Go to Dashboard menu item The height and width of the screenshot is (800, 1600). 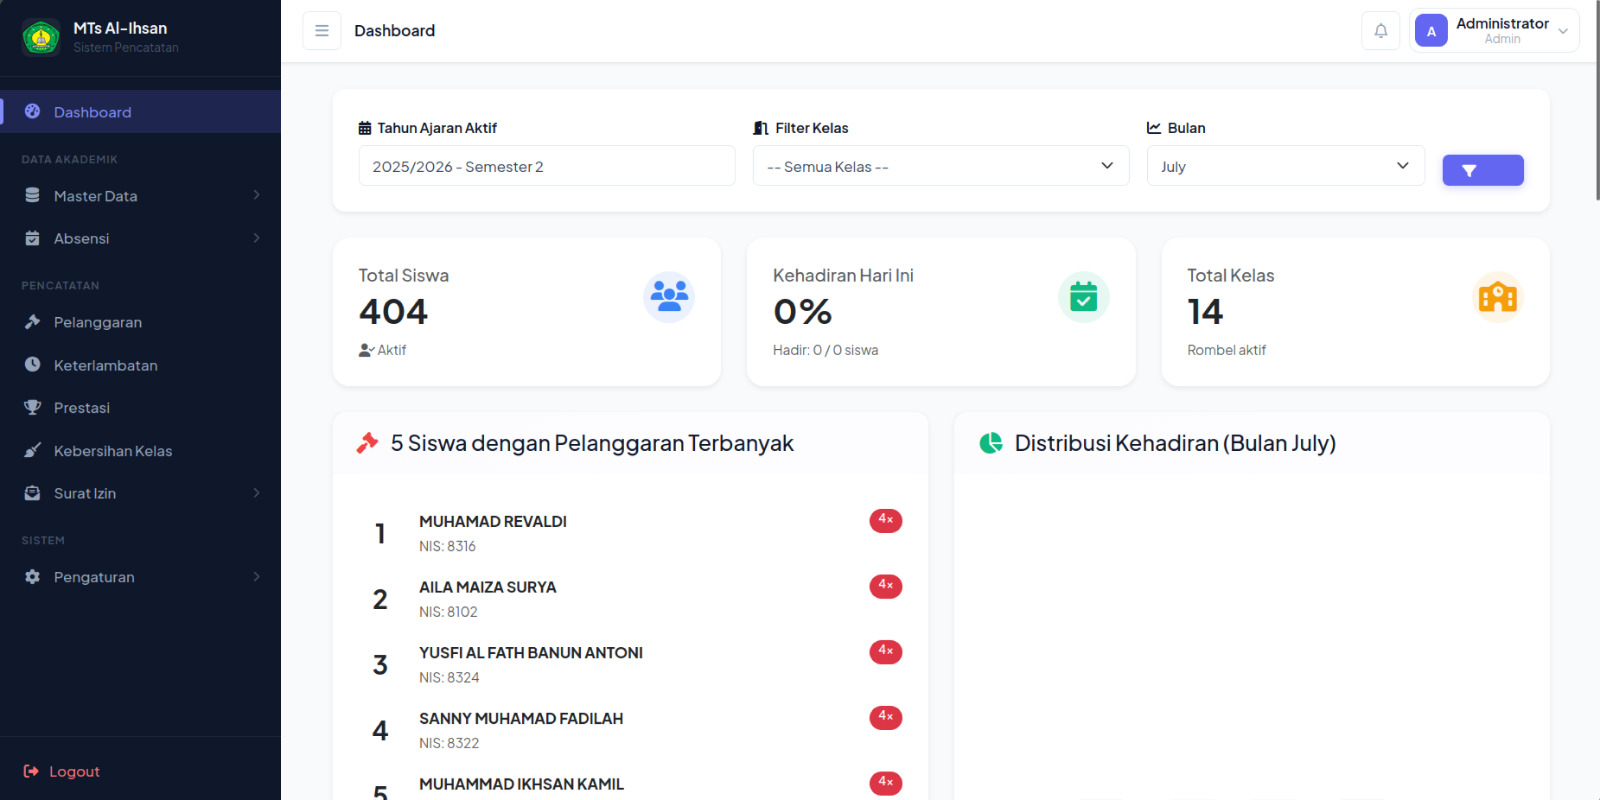(140, 112)
